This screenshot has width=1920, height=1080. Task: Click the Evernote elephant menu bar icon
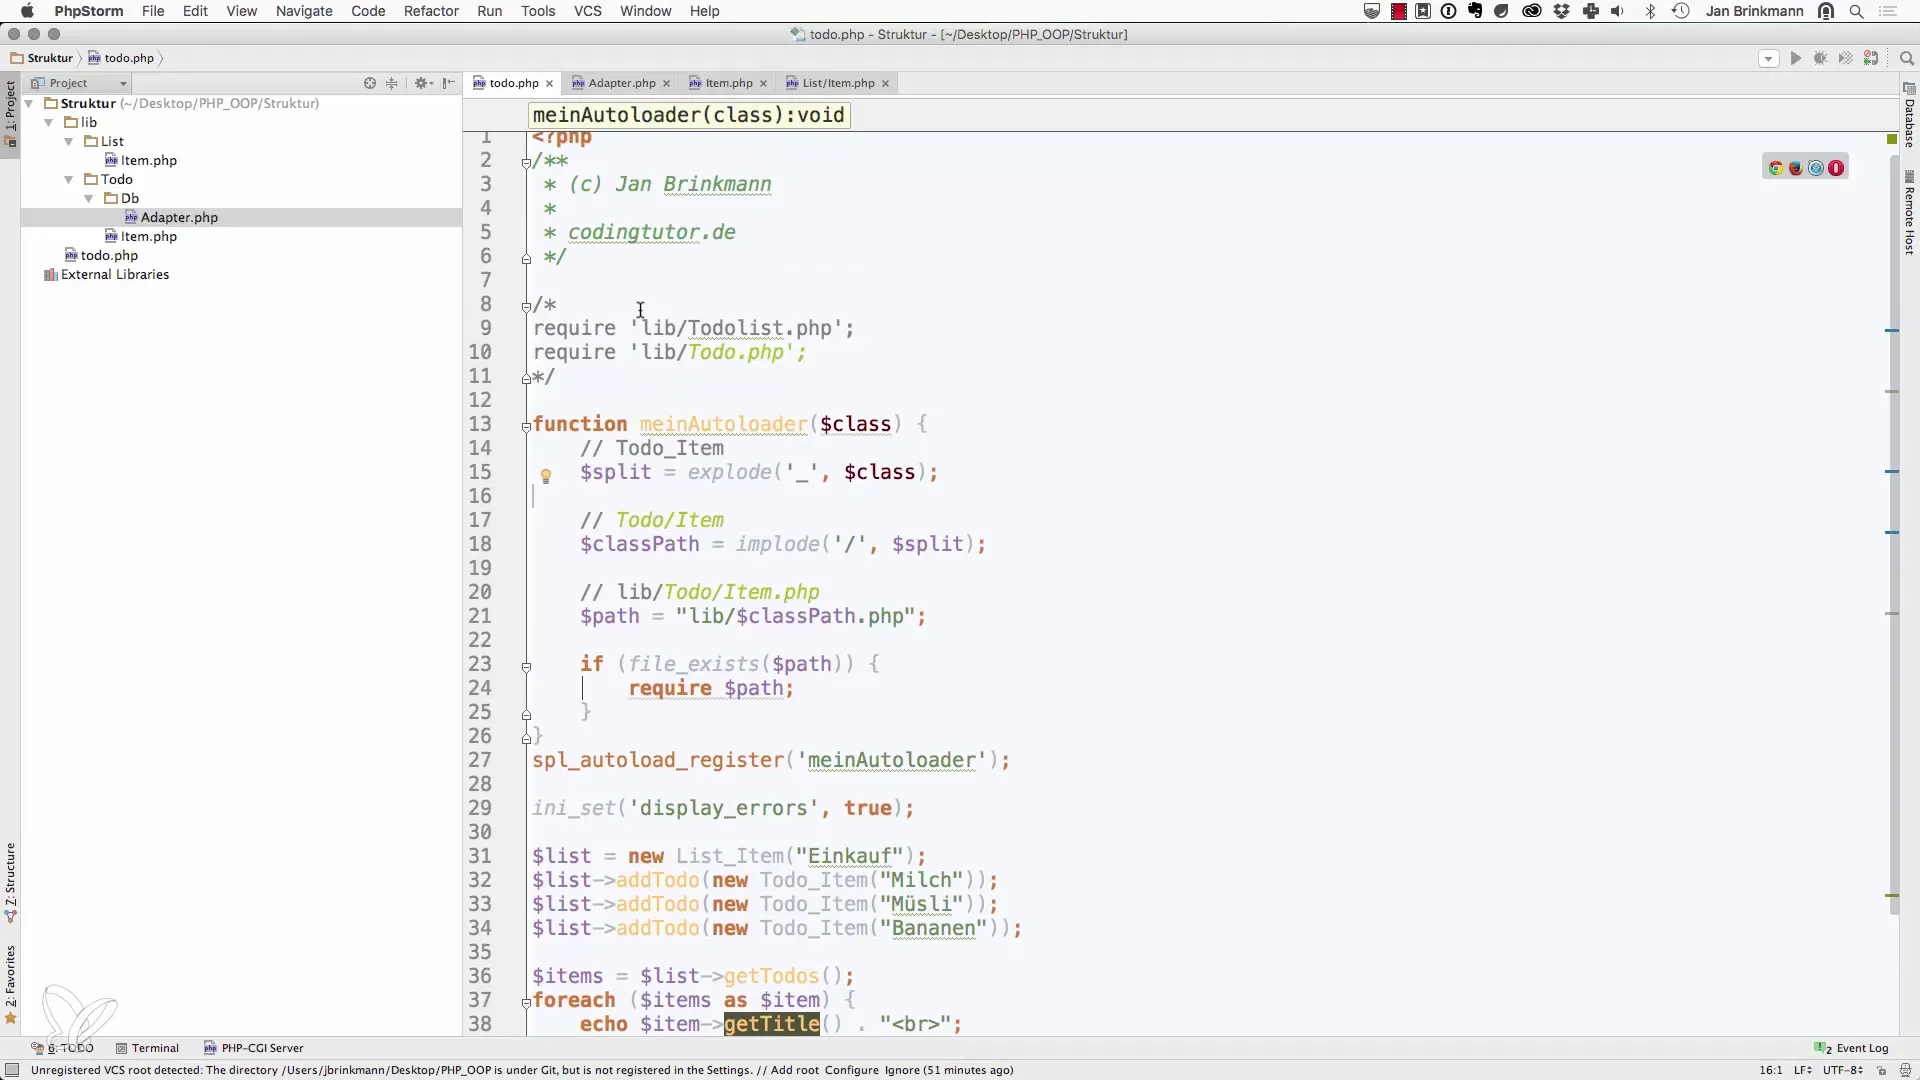click(1475, 11)
